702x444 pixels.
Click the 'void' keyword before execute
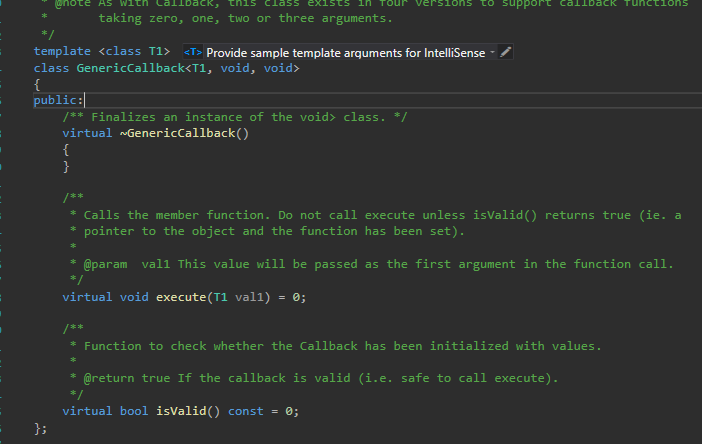[x=134, y=297]
